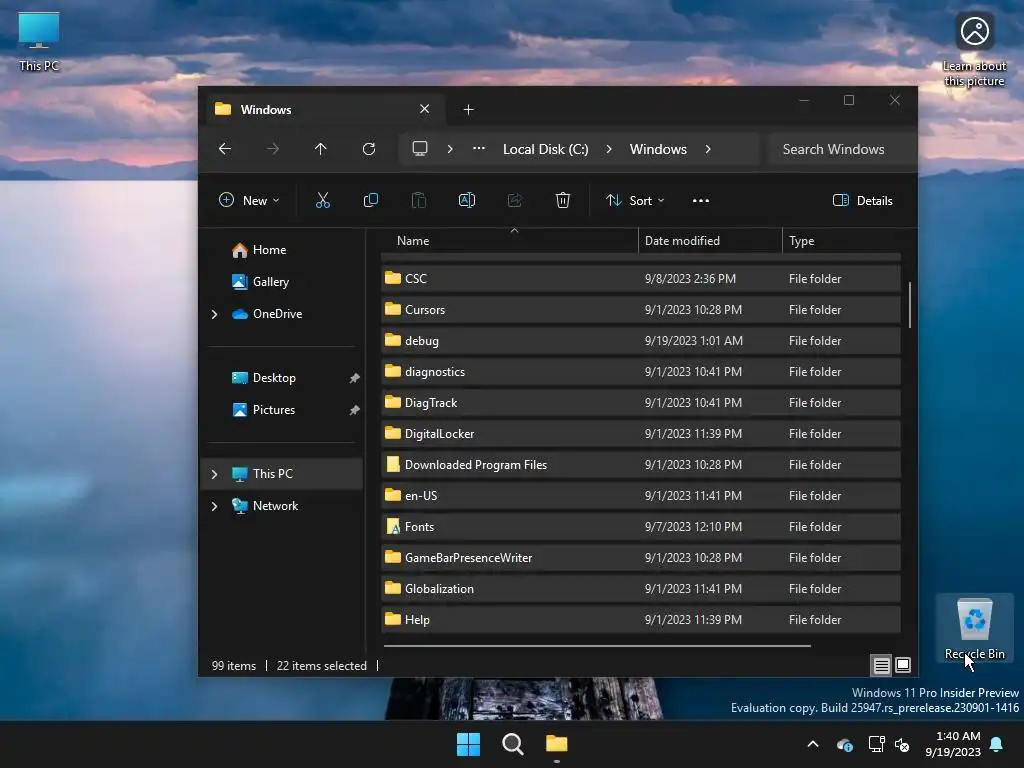The width and height of the screenshot is (1024, 768).
Task: Sort by Type column header
Action: [x=842, y=241]
